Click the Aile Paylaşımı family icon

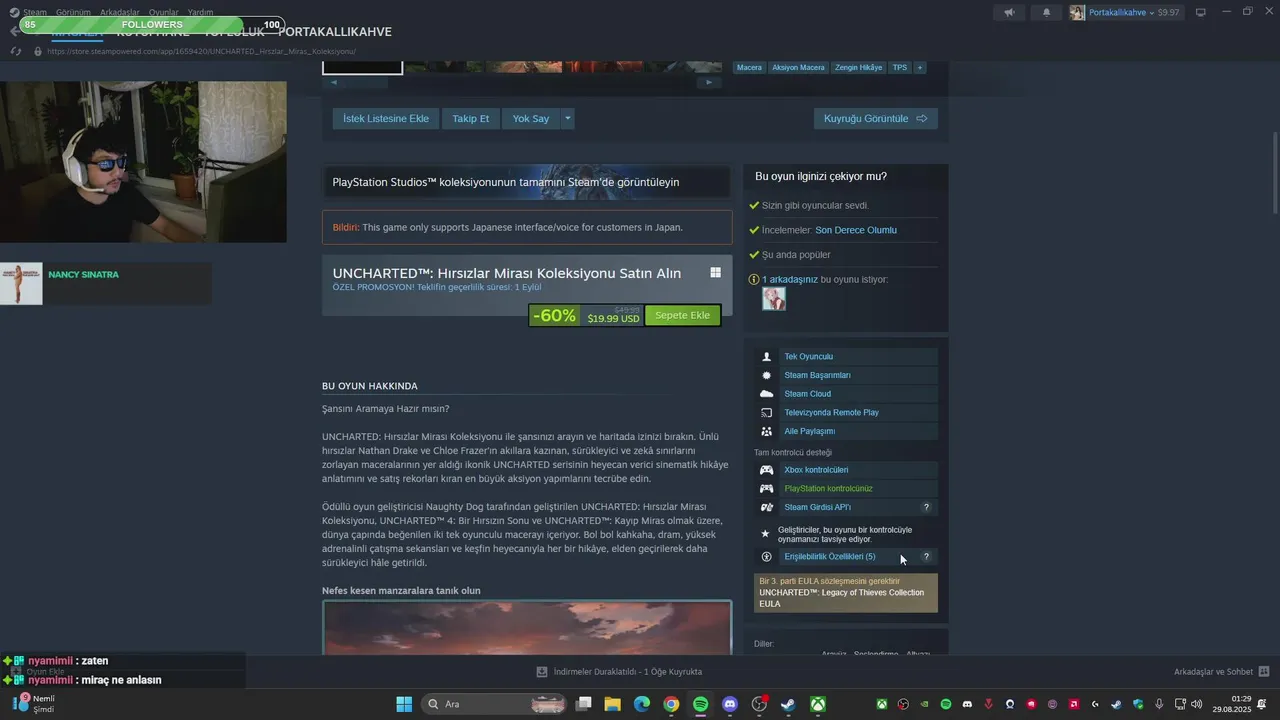click(766, 431)
